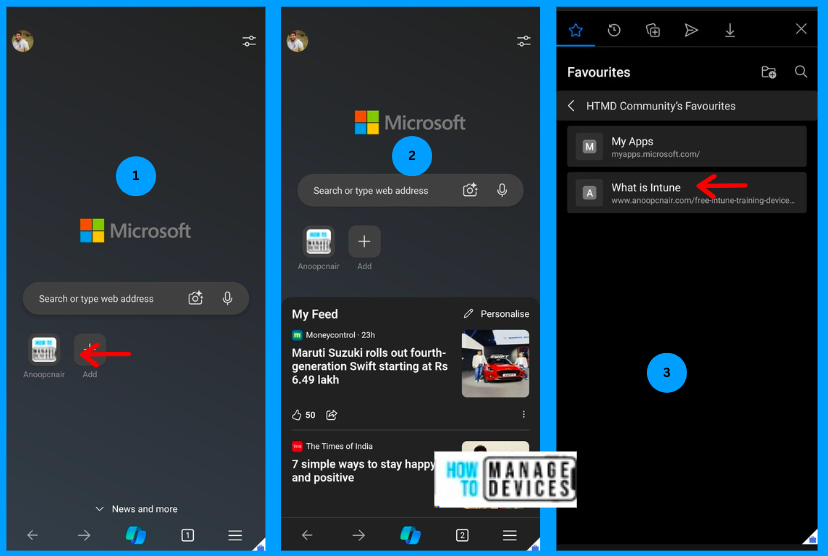The width and height of the screenshot is (828, 556).
Task: Switch to the Collections tab
Action: 653,30
